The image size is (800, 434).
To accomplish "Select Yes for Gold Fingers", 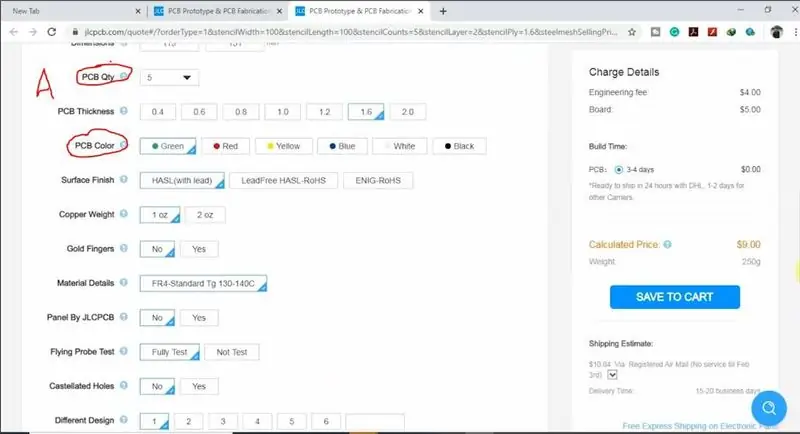I will tap(199, 249).
